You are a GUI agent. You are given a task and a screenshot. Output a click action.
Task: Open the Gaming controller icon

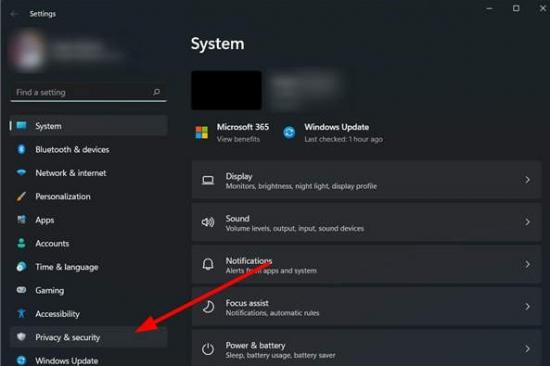pos(21,290)
